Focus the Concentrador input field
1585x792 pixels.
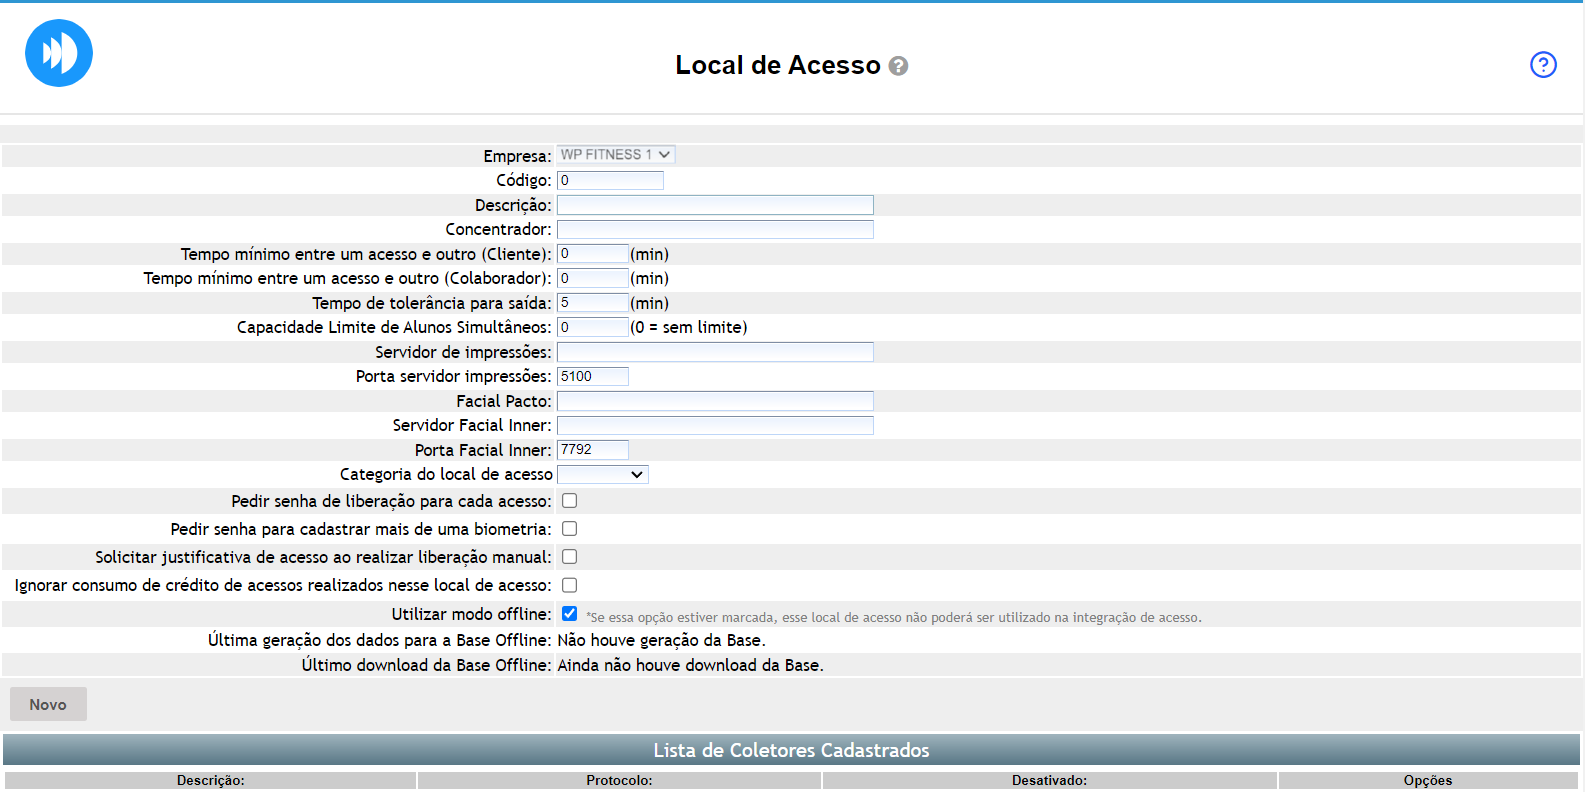click(x=714, y=230)
